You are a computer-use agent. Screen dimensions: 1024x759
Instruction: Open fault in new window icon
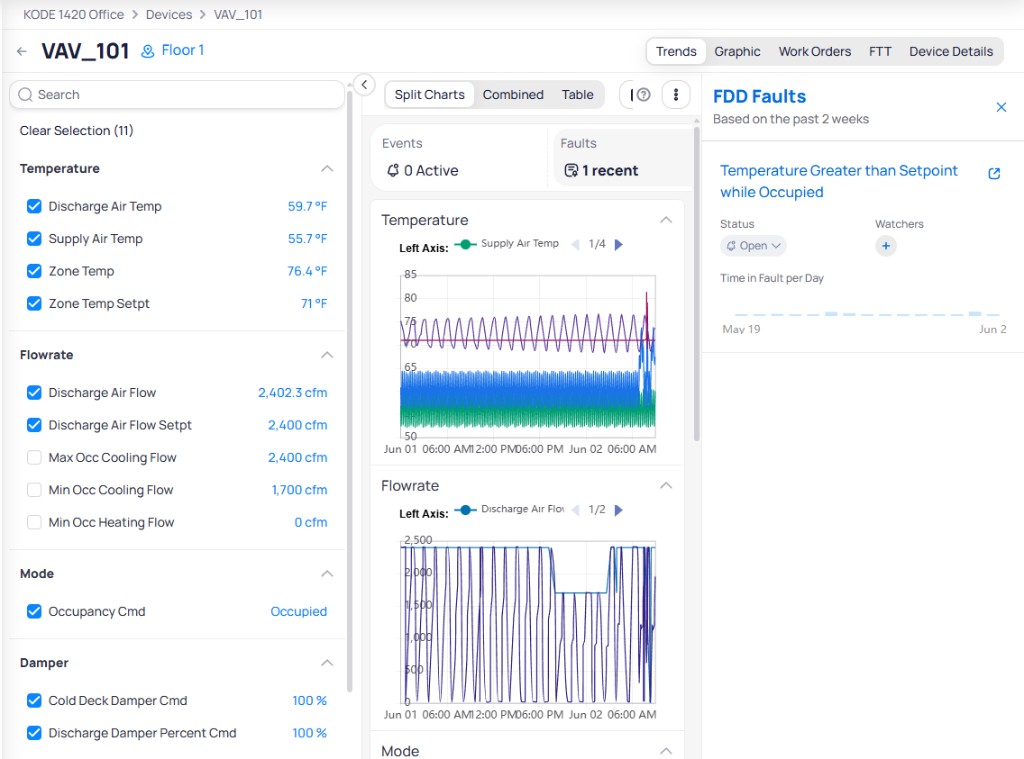pyautogui.click(x=994, y=173)
